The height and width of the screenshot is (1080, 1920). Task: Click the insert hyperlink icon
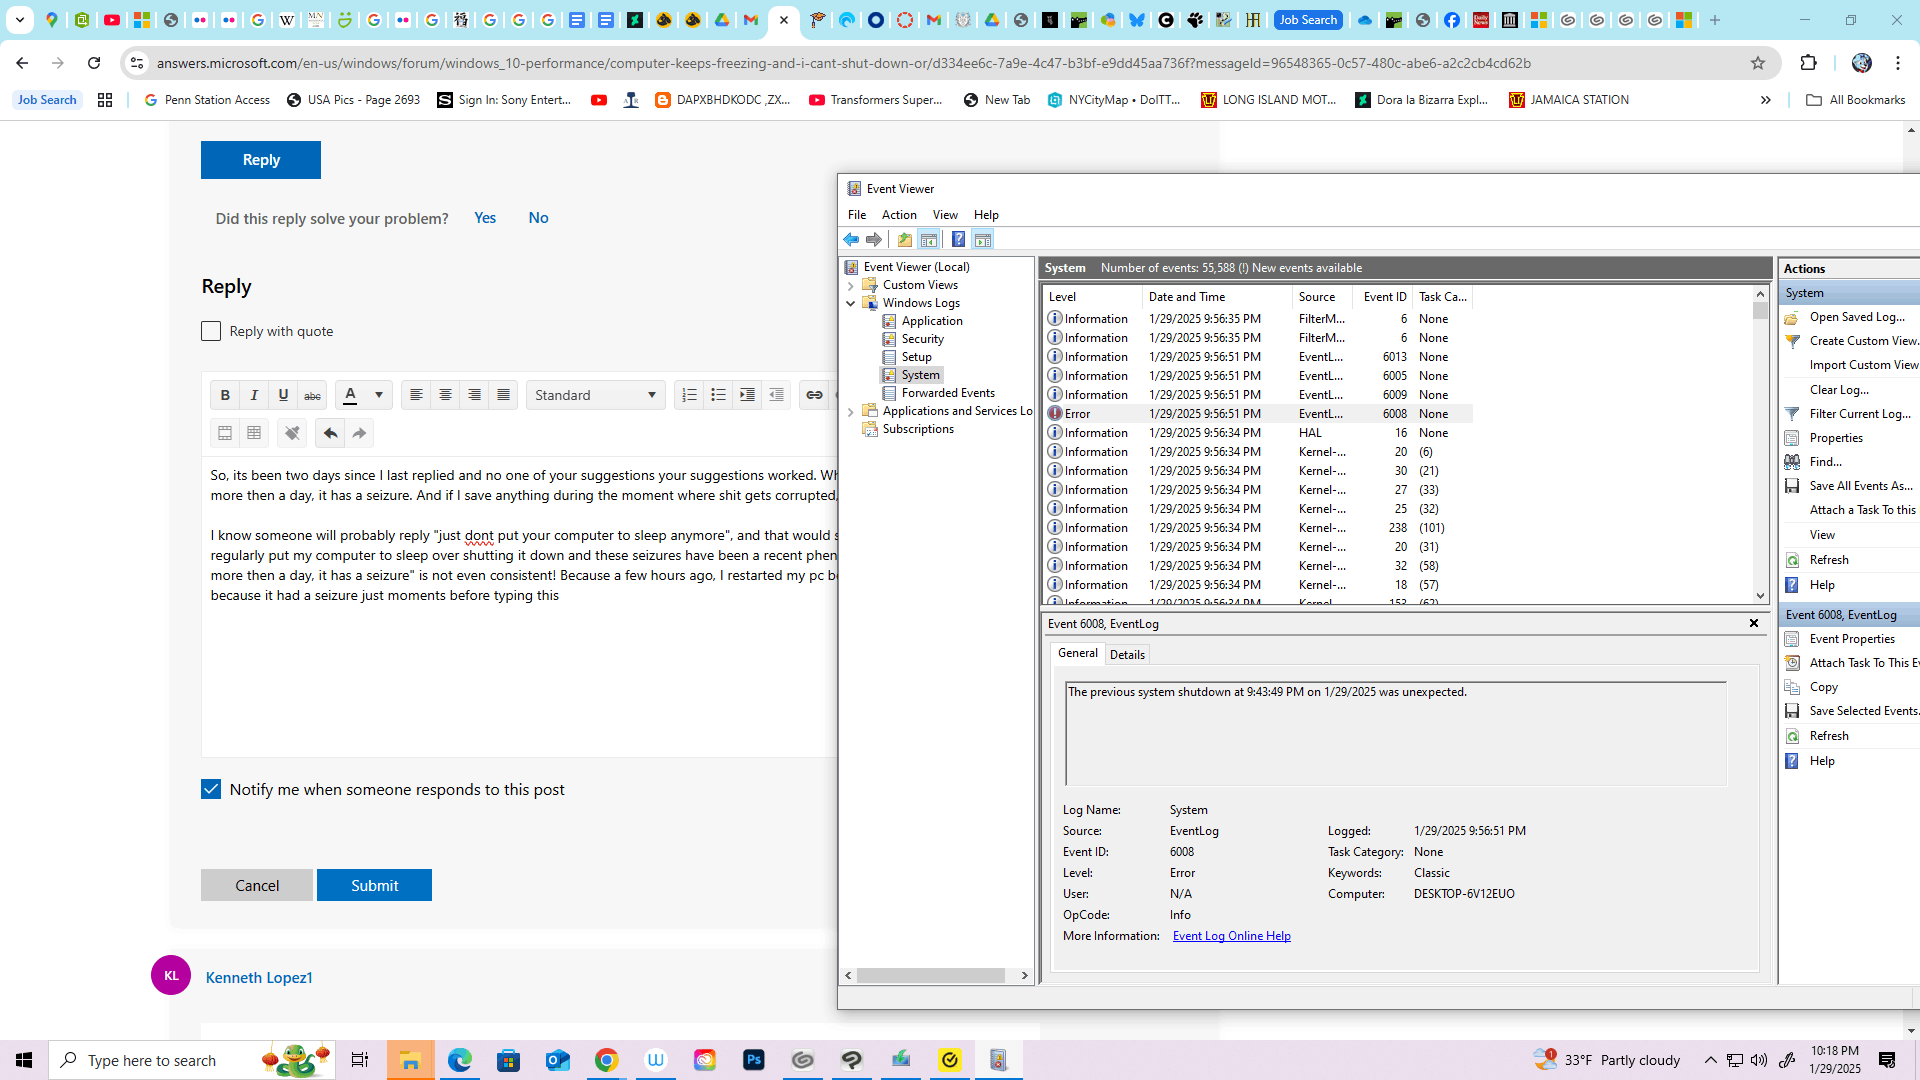[814, 395]
